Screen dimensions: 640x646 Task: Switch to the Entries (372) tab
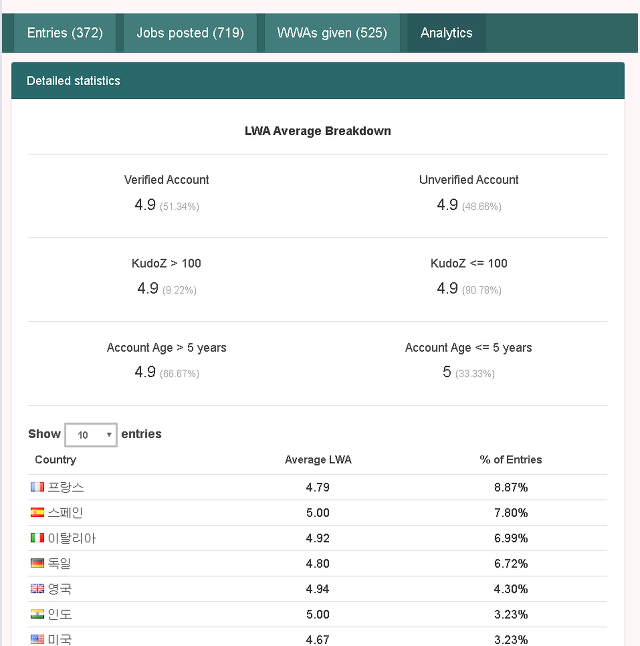[65, 33]
